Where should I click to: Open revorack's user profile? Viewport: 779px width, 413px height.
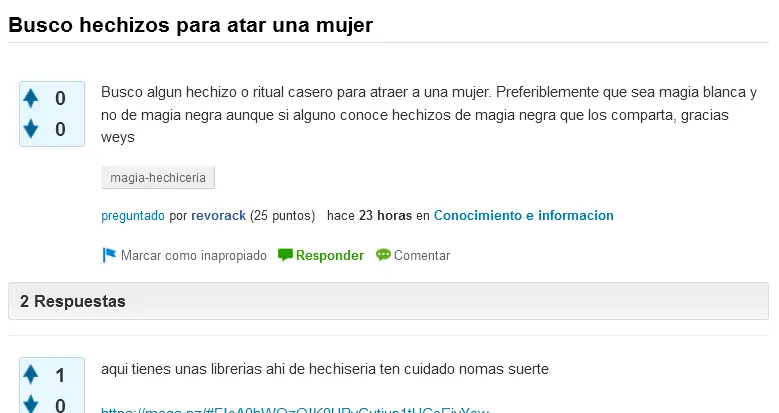point(219,215)
